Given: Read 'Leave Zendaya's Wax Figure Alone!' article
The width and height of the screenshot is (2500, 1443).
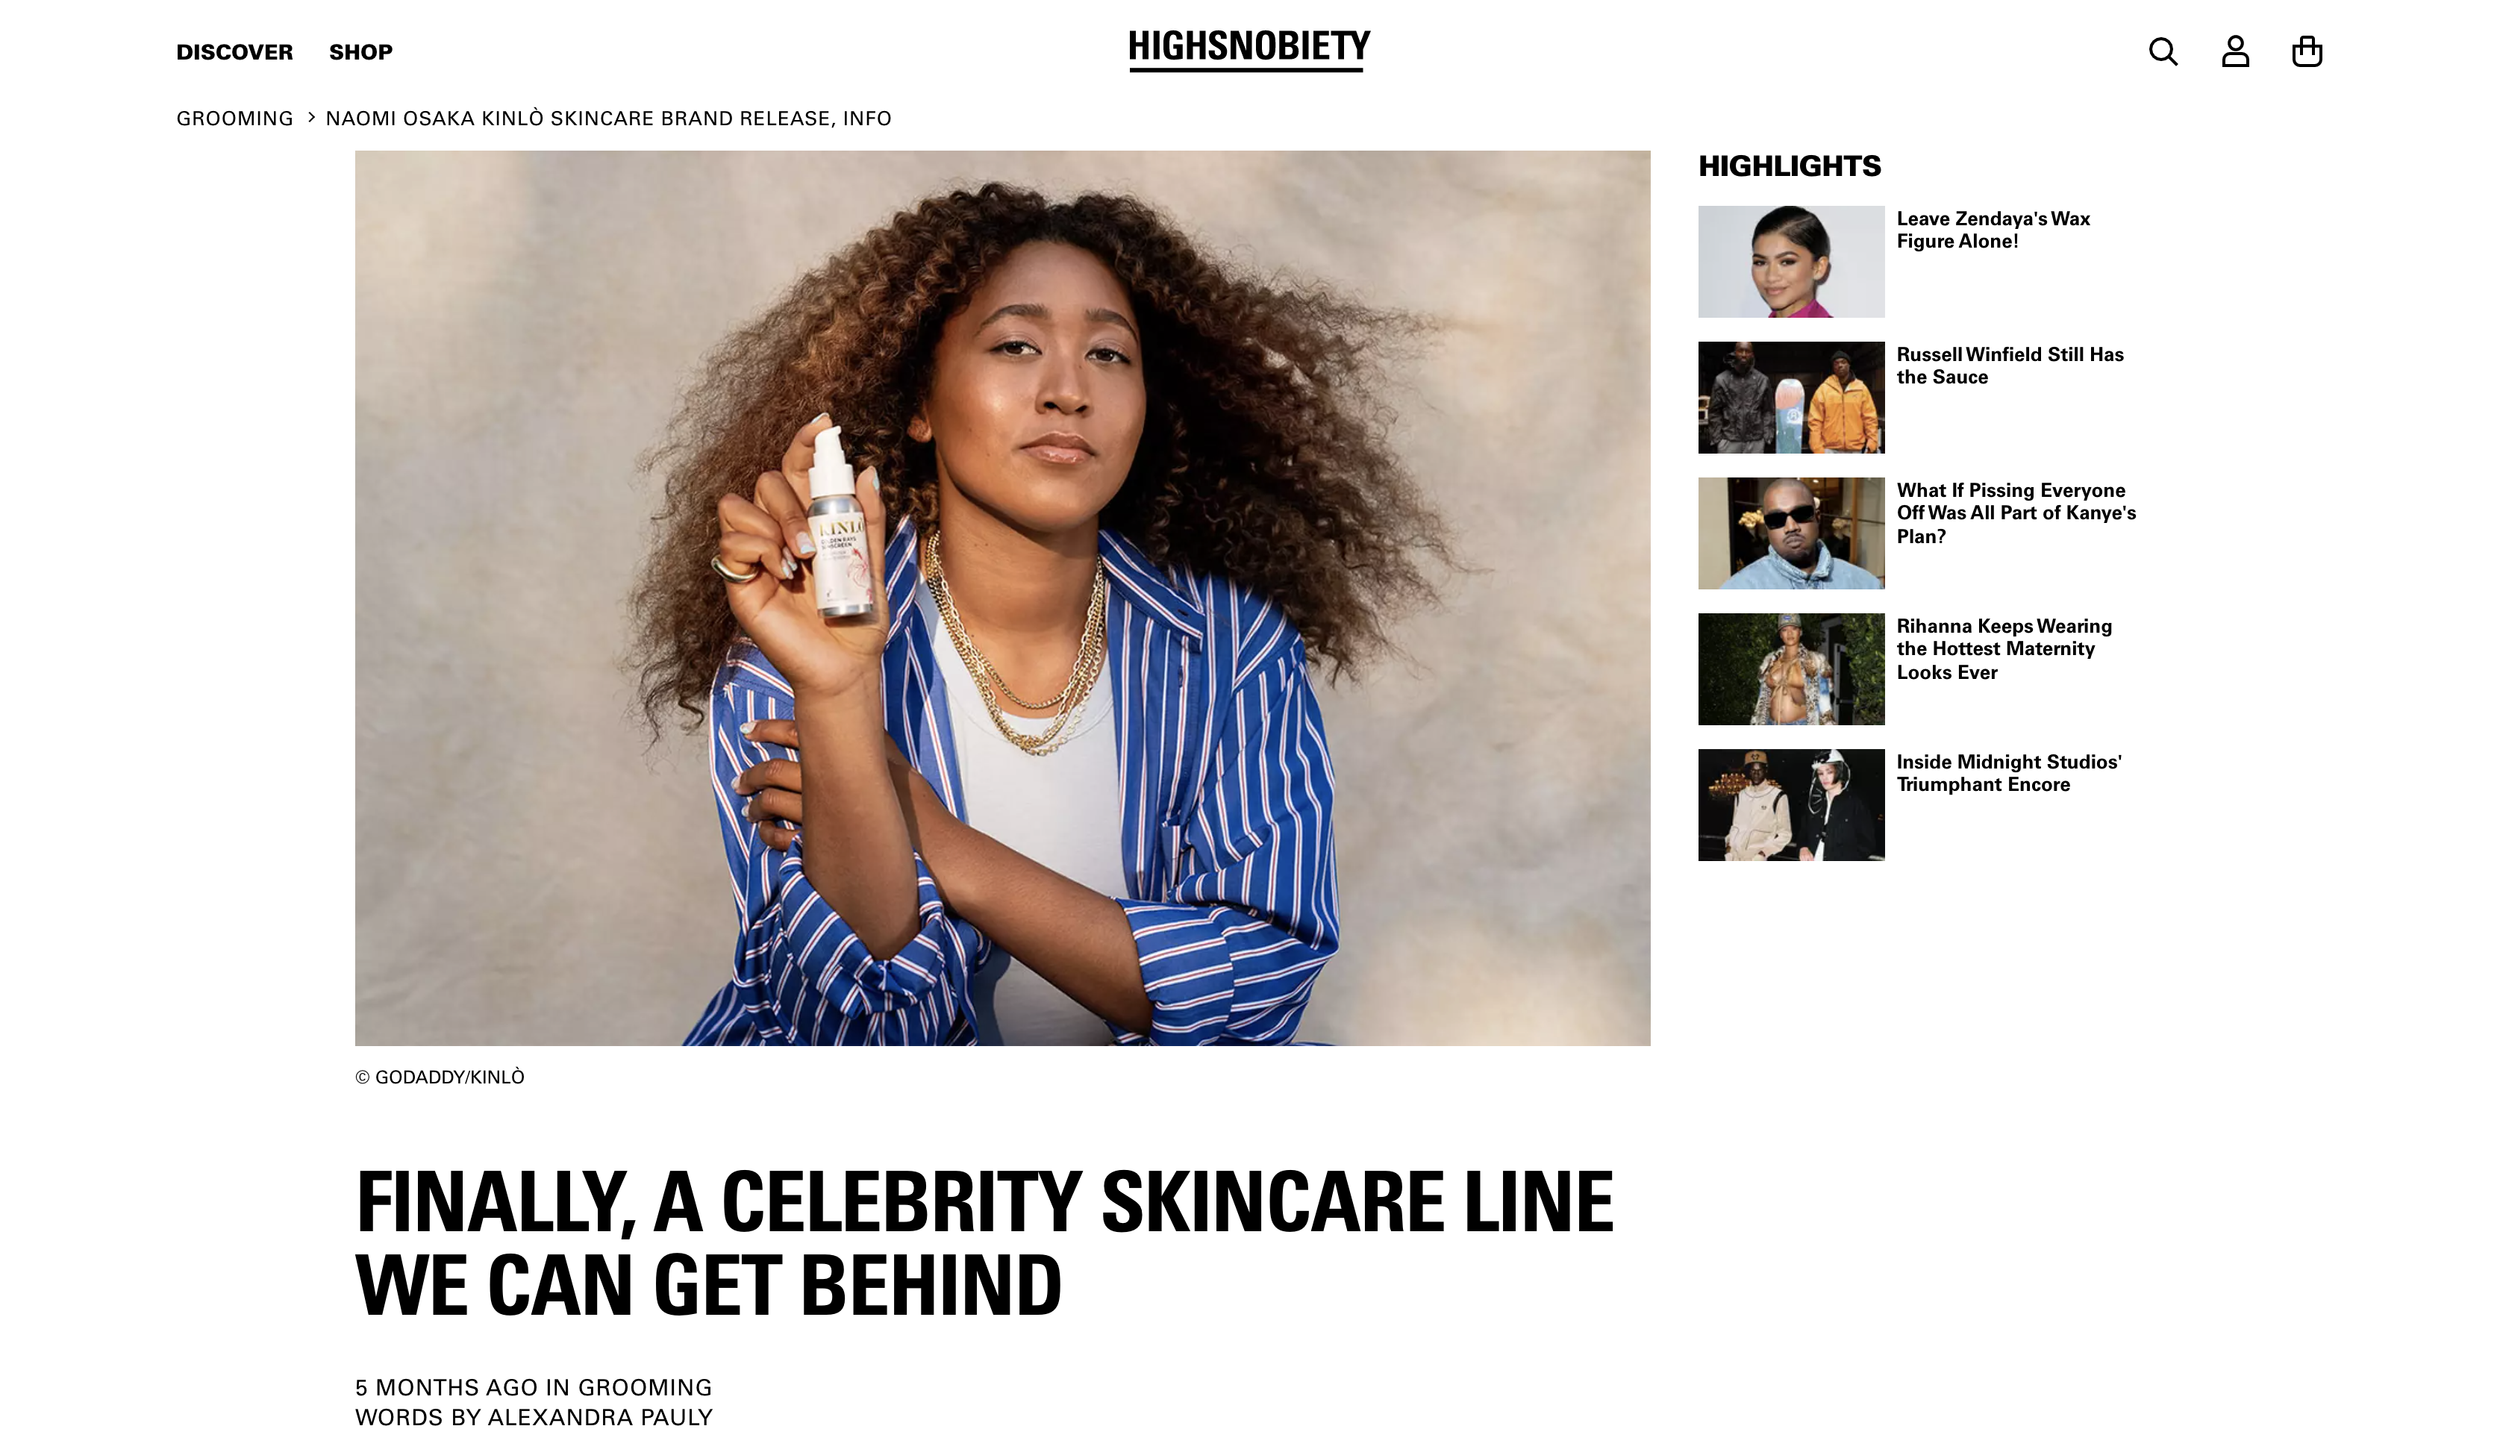Looking at the screenshot, I should (x=1993, y=230).
